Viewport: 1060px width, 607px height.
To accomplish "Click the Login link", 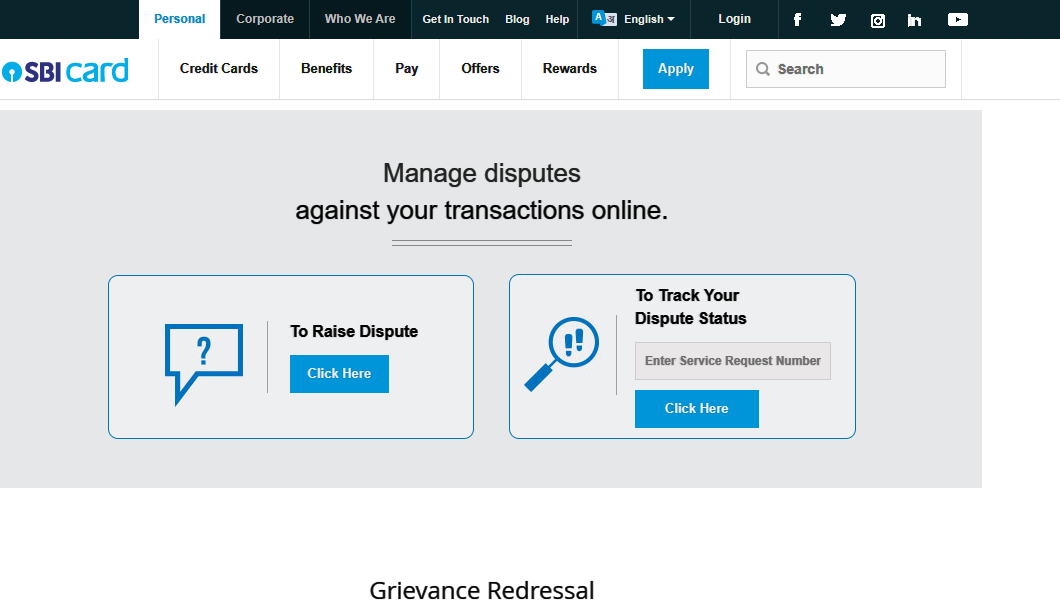I will [x=734, y=19].
